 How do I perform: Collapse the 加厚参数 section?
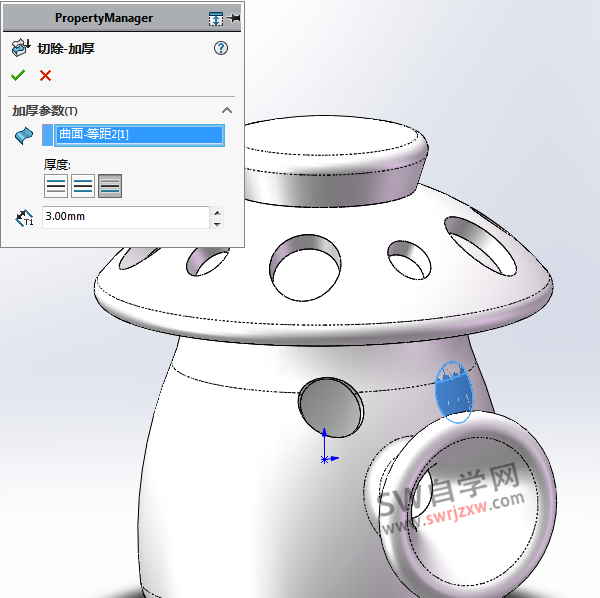tap(227, 110)
